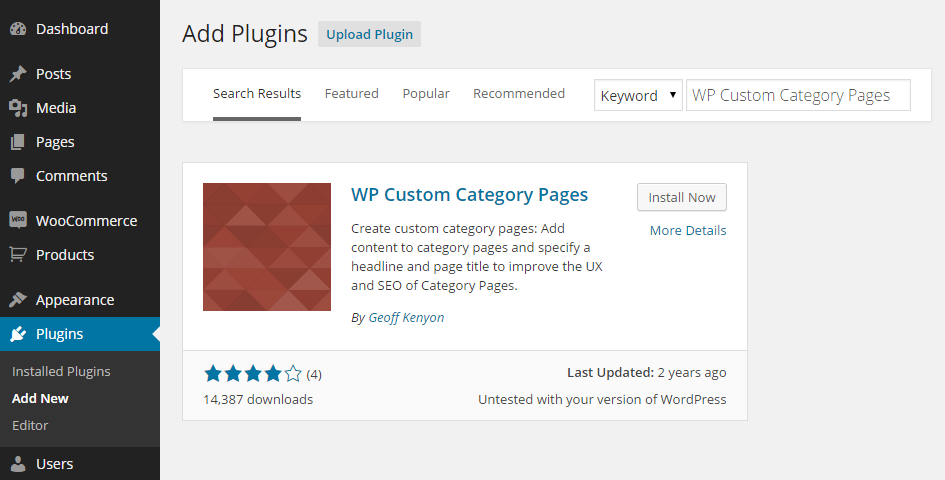Click the red plugin thumbnail image
The width and height of the screenshot is (945, 480).
click(x=267, y=247)
